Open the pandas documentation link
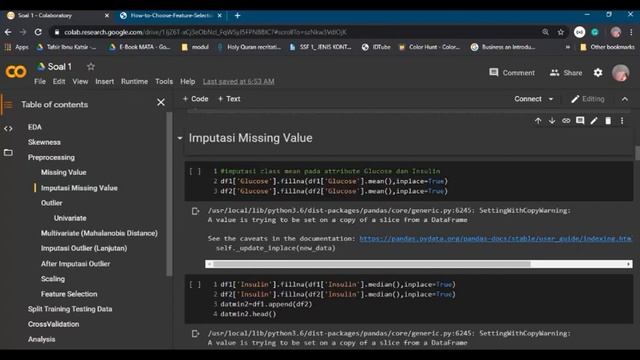The height and width of the screenshot is (360, 640). coord(495,238)
